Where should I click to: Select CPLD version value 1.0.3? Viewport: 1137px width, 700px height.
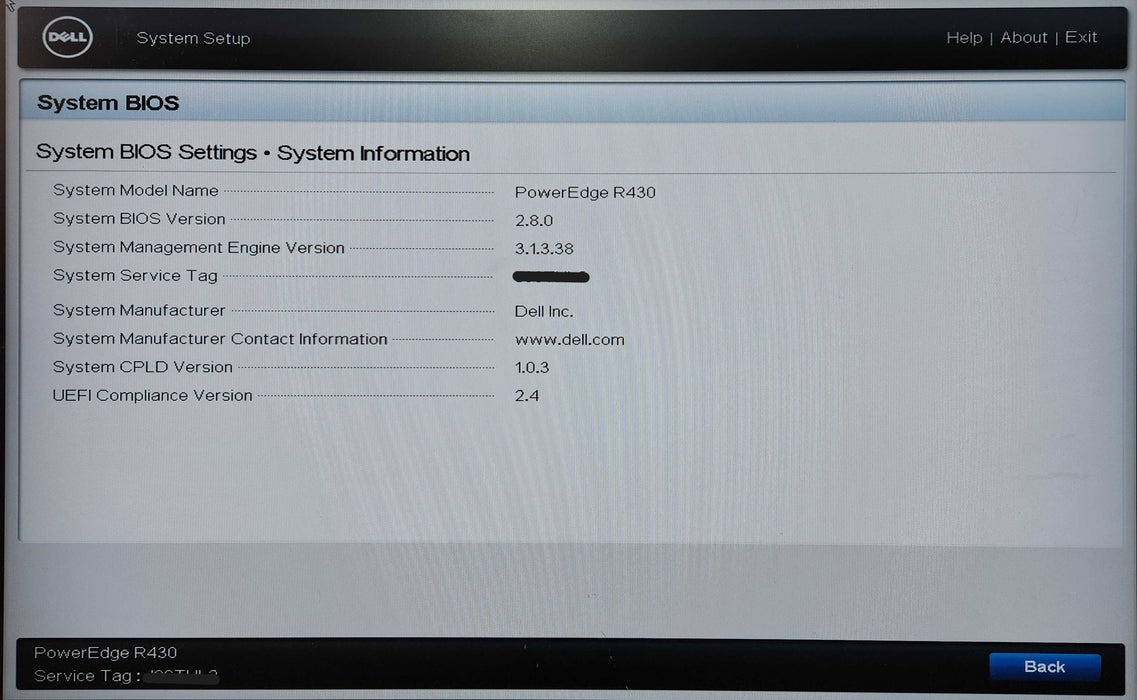[x=532, y=368]
